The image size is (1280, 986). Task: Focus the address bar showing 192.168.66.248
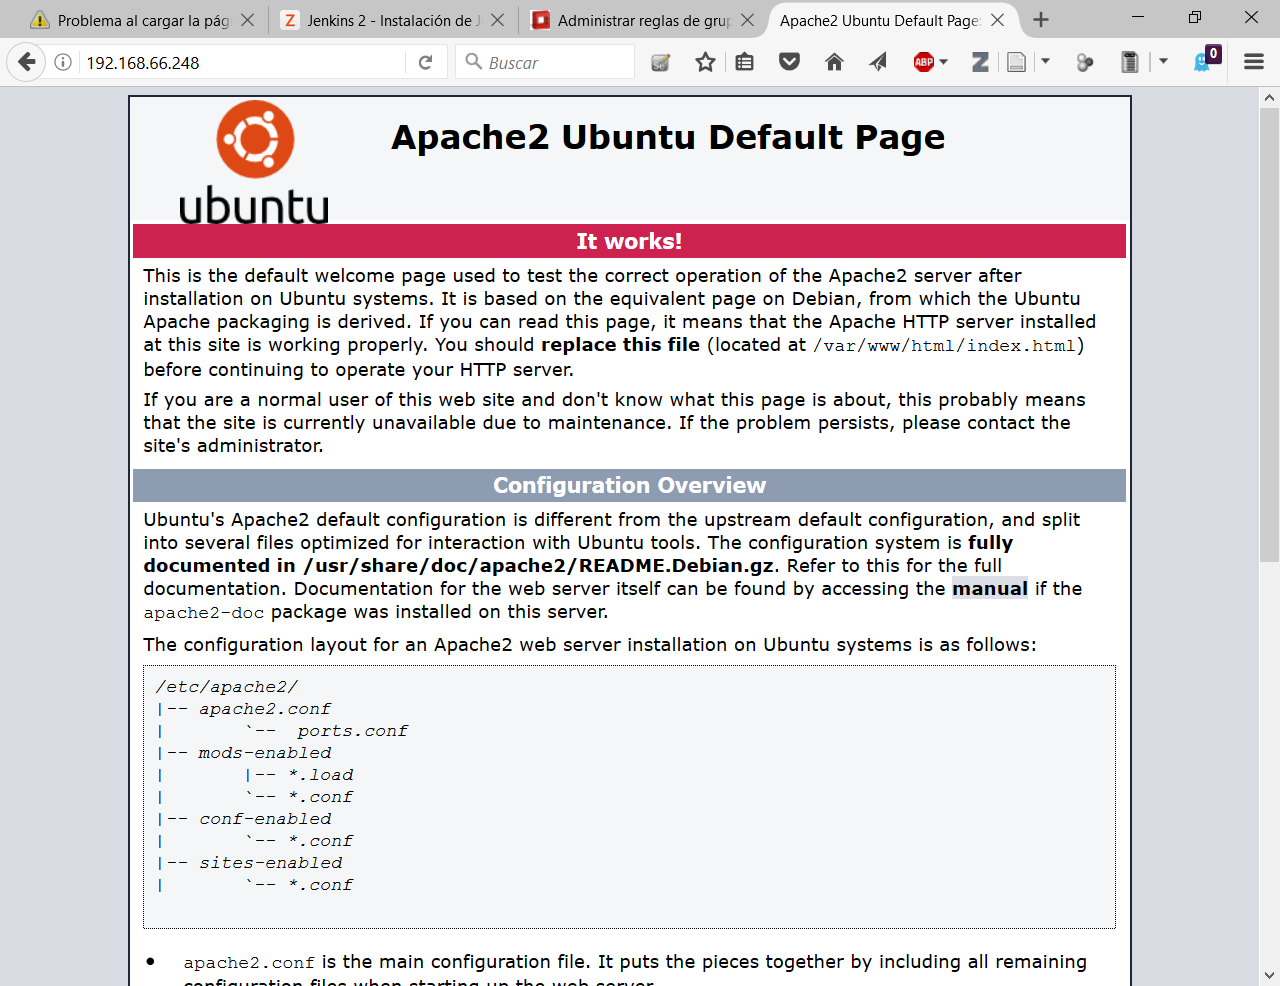[x=240, y=62]
